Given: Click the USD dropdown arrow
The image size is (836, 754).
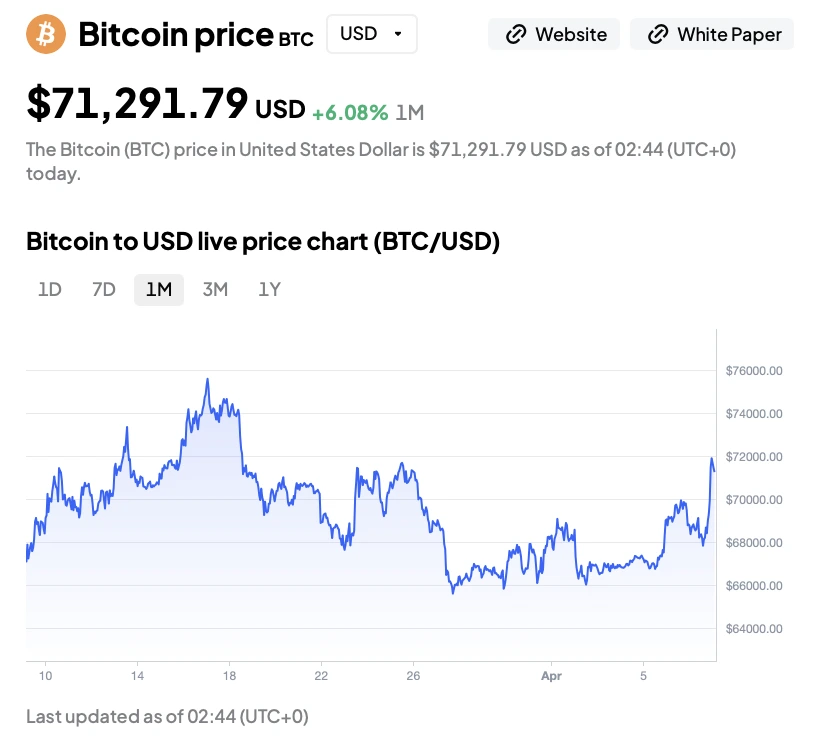Looking at the screenshot, I should (x=398, y=34).
